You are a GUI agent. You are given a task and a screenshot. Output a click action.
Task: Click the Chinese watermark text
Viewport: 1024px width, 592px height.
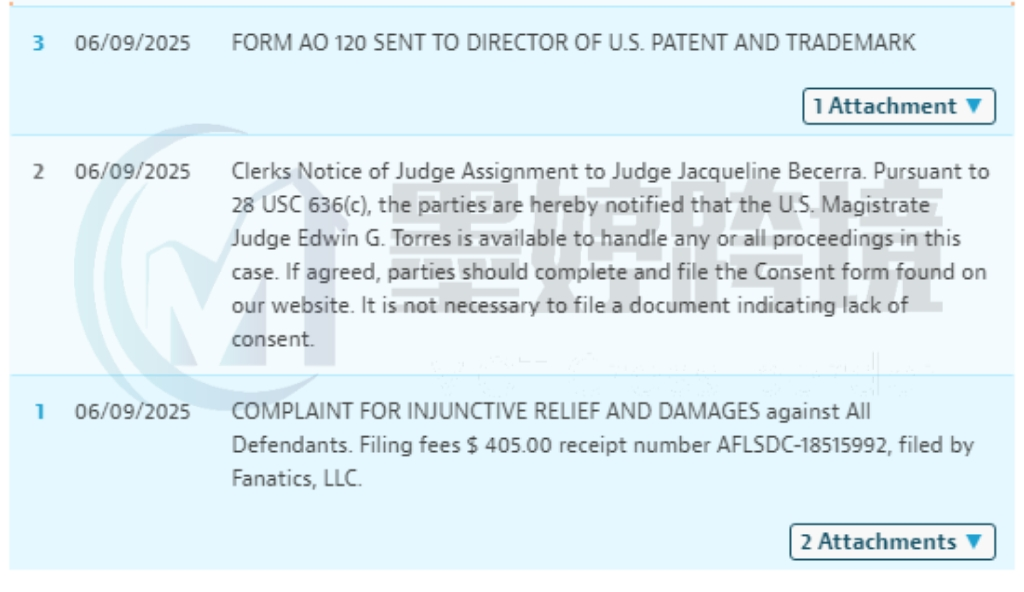point(666,248)
